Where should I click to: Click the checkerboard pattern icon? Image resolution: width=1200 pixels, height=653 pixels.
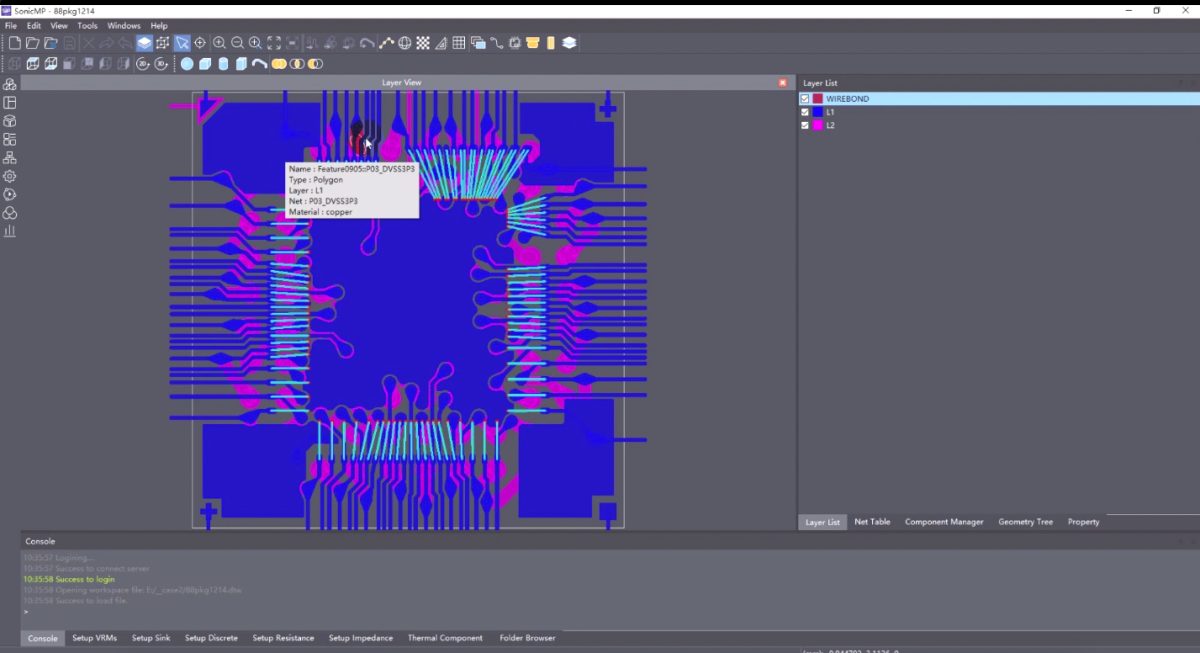(423, 43)
